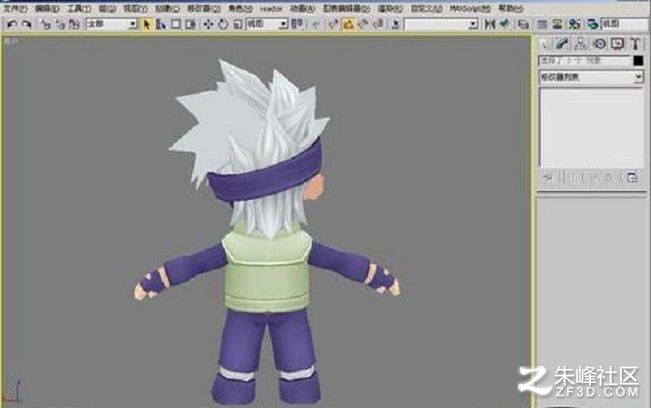Viewport: 651px width, 408px height.
Task: Click the Use Pivot Point Center icon
Action: 297,24
